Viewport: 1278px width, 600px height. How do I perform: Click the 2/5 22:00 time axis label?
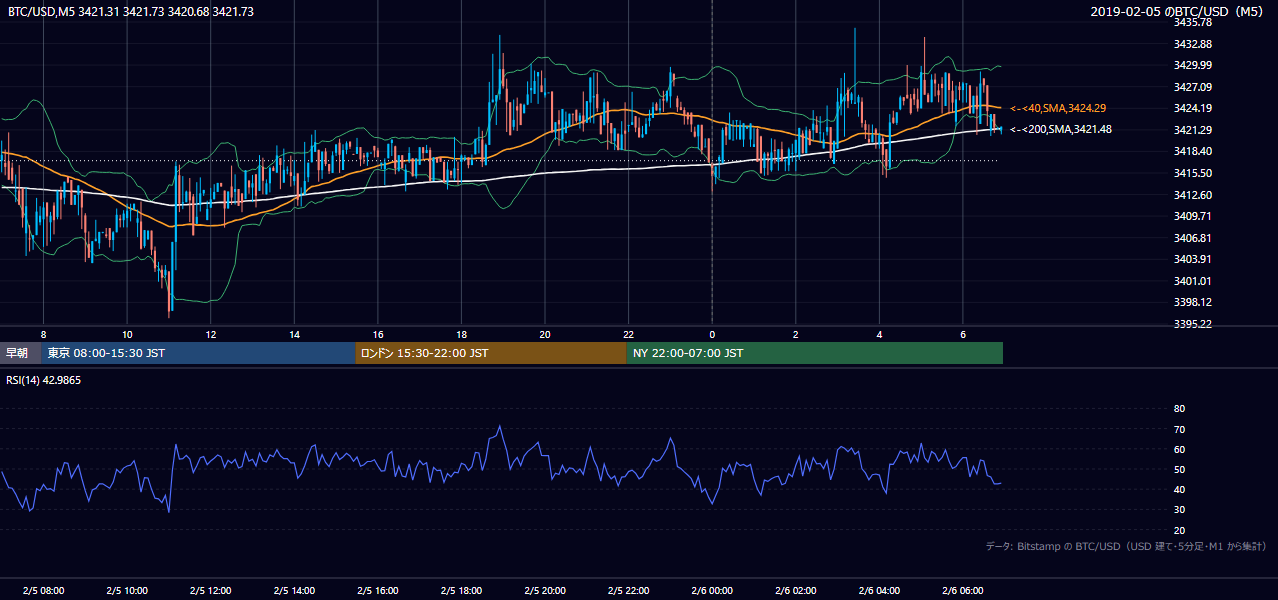(x=629, y=590)
